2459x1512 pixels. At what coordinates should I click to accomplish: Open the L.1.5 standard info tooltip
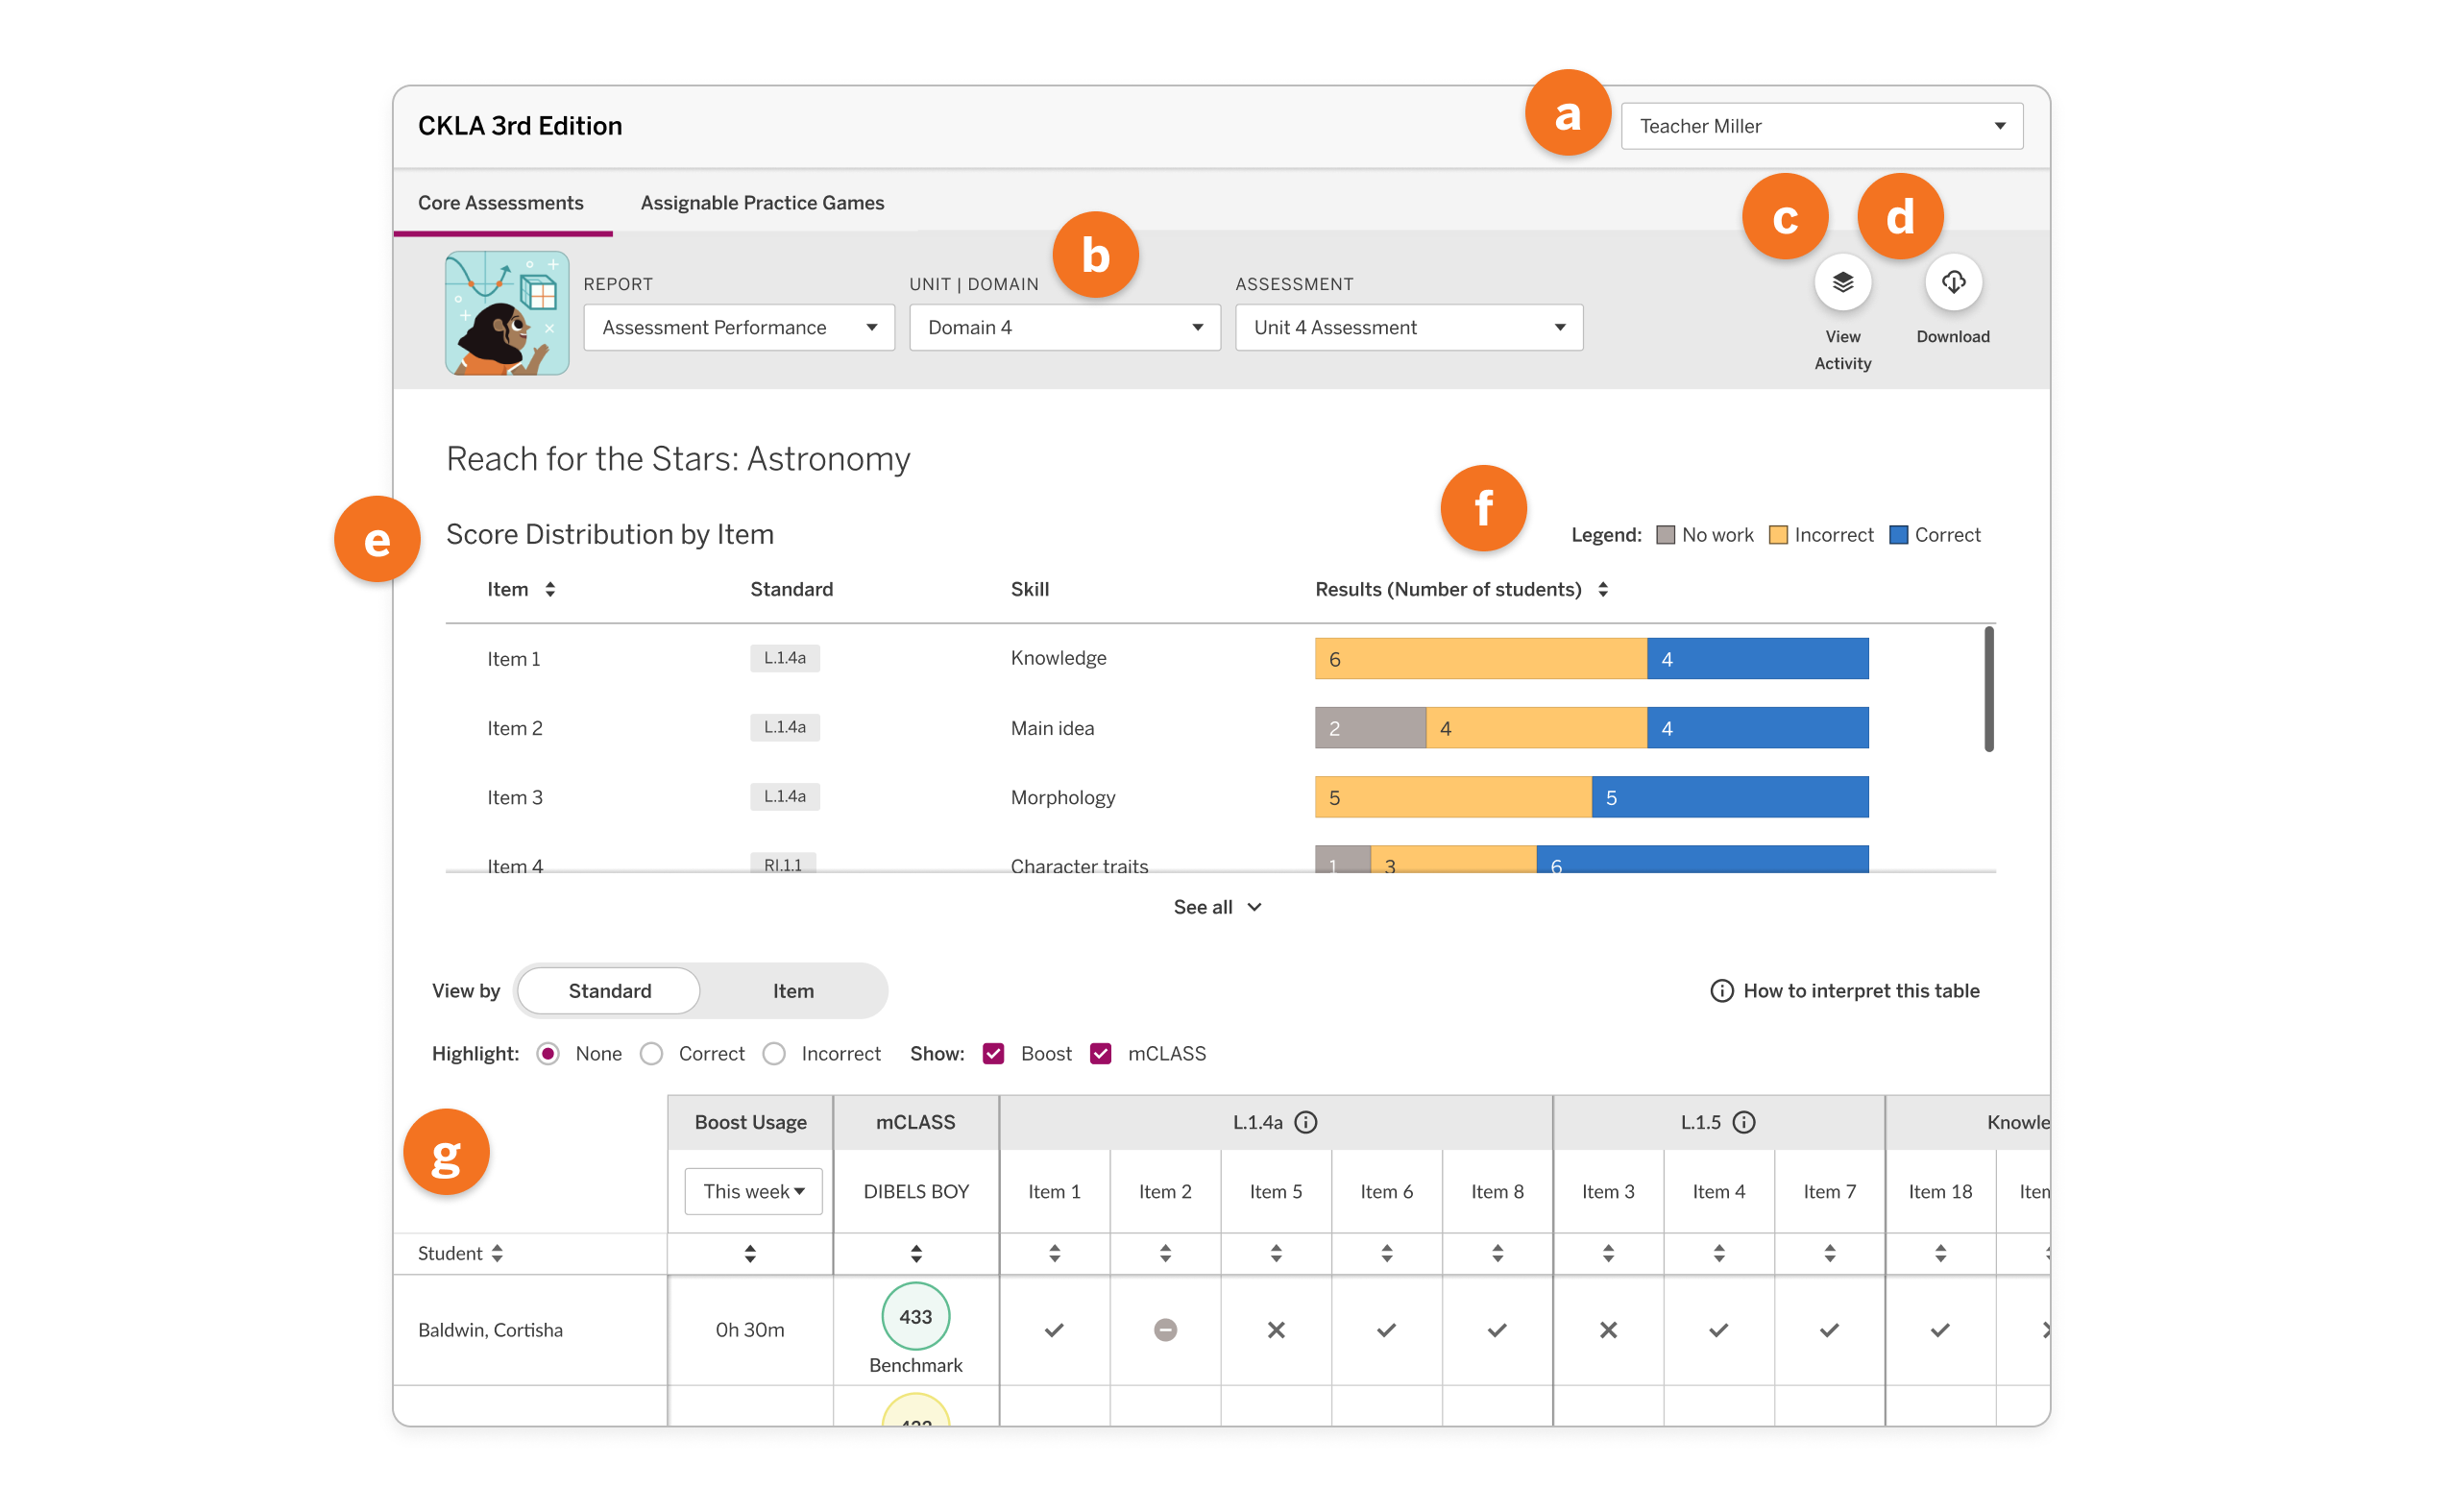[x=1746, y=1122]
